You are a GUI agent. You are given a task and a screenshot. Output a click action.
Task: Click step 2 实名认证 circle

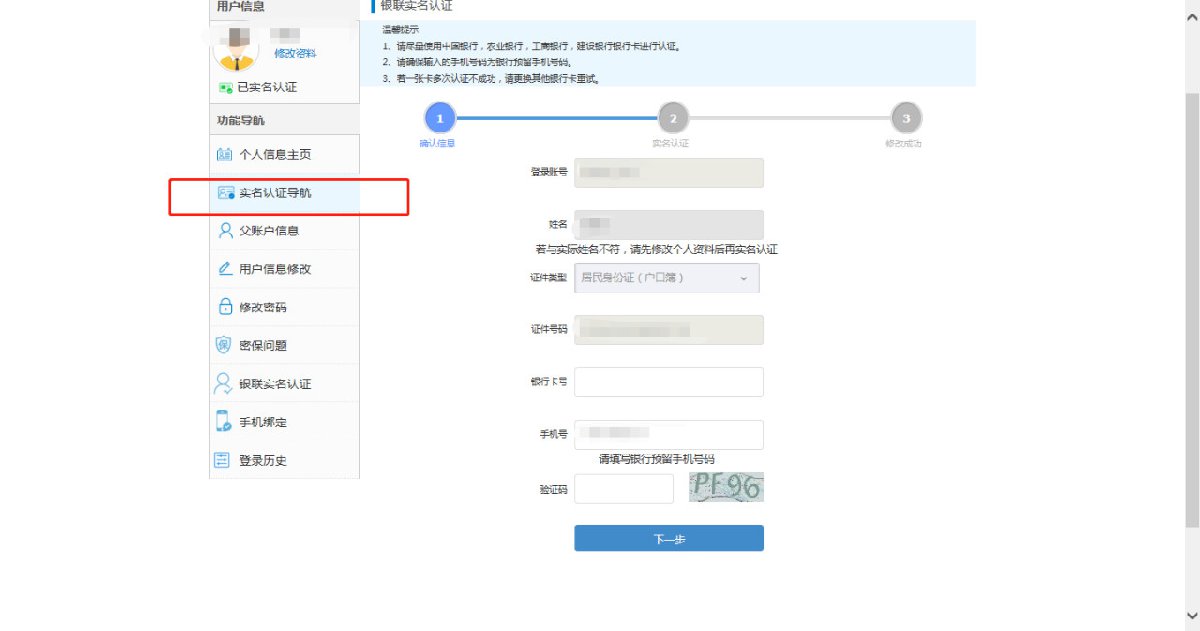click(x=672, y=119)
